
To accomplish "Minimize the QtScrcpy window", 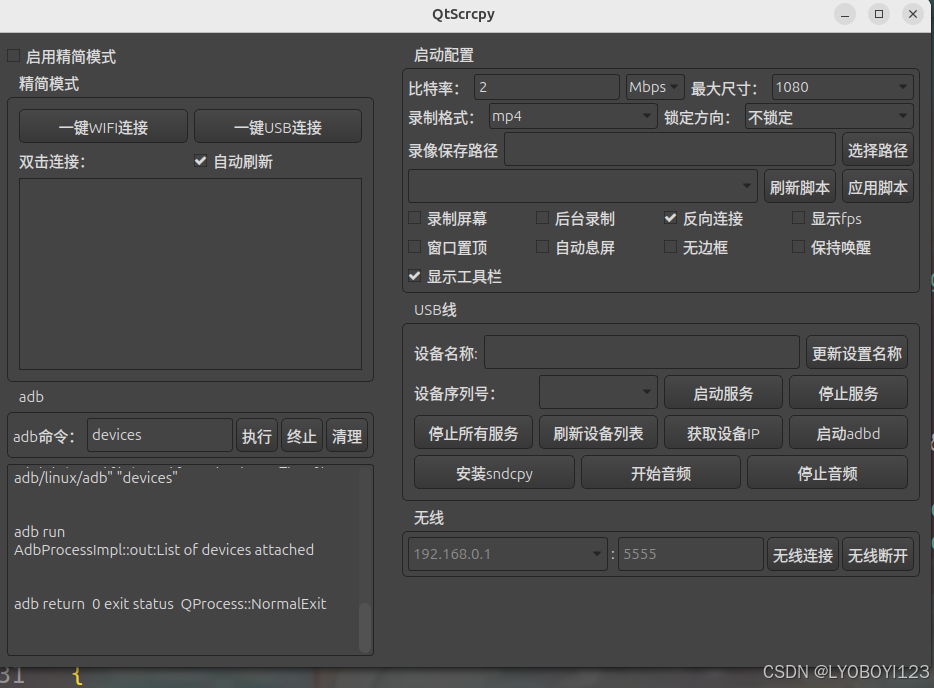I will (x=845, y=14).
